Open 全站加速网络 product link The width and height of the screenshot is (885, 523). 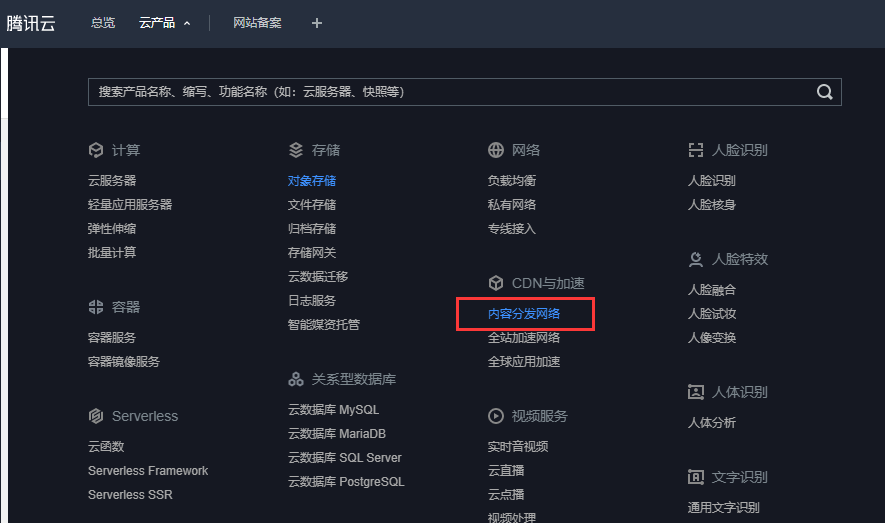click(x=524, y=337)
